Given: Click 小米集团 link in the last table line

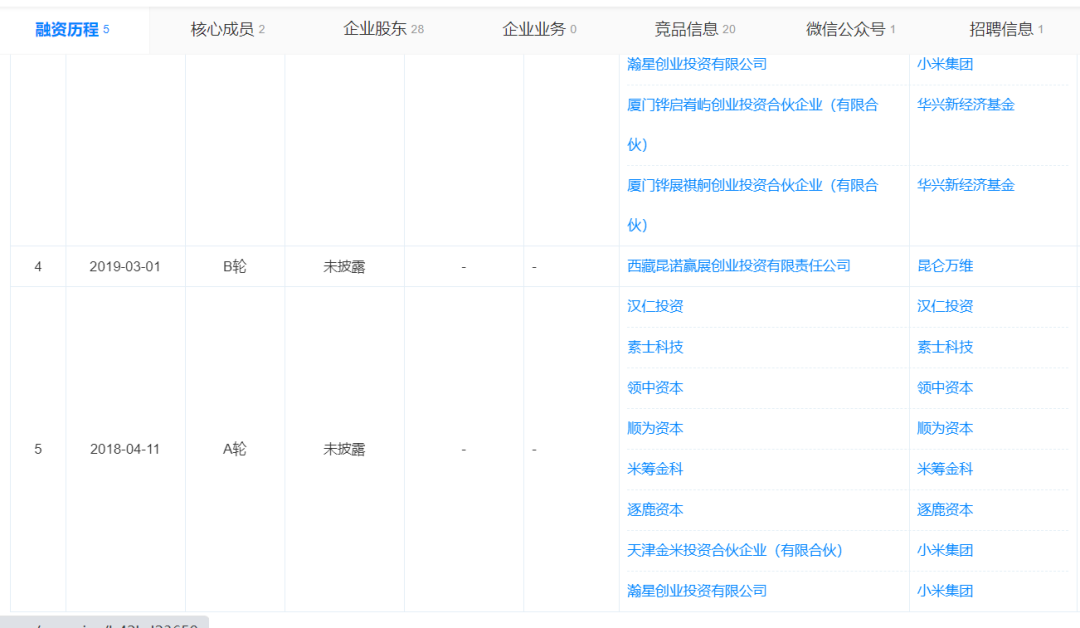Looking at the screenshot, I should tap(945, 591).
